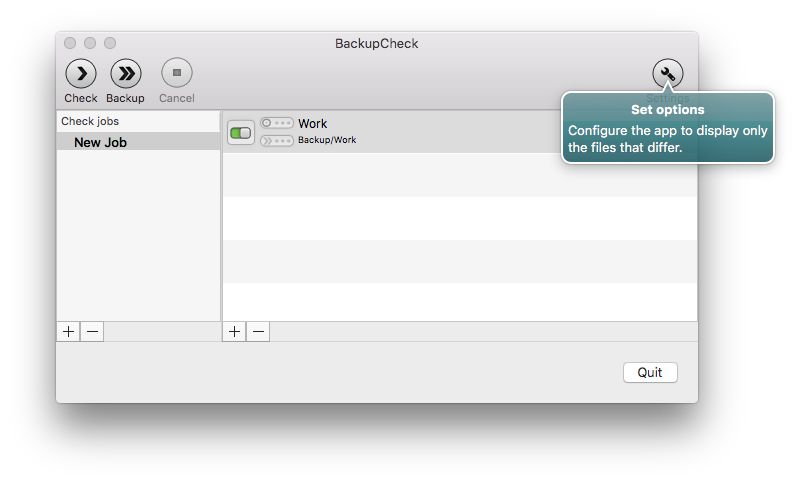Start the Check operation in the toolbar
This screenshot has height=483, width=793.
click(81, 74)
